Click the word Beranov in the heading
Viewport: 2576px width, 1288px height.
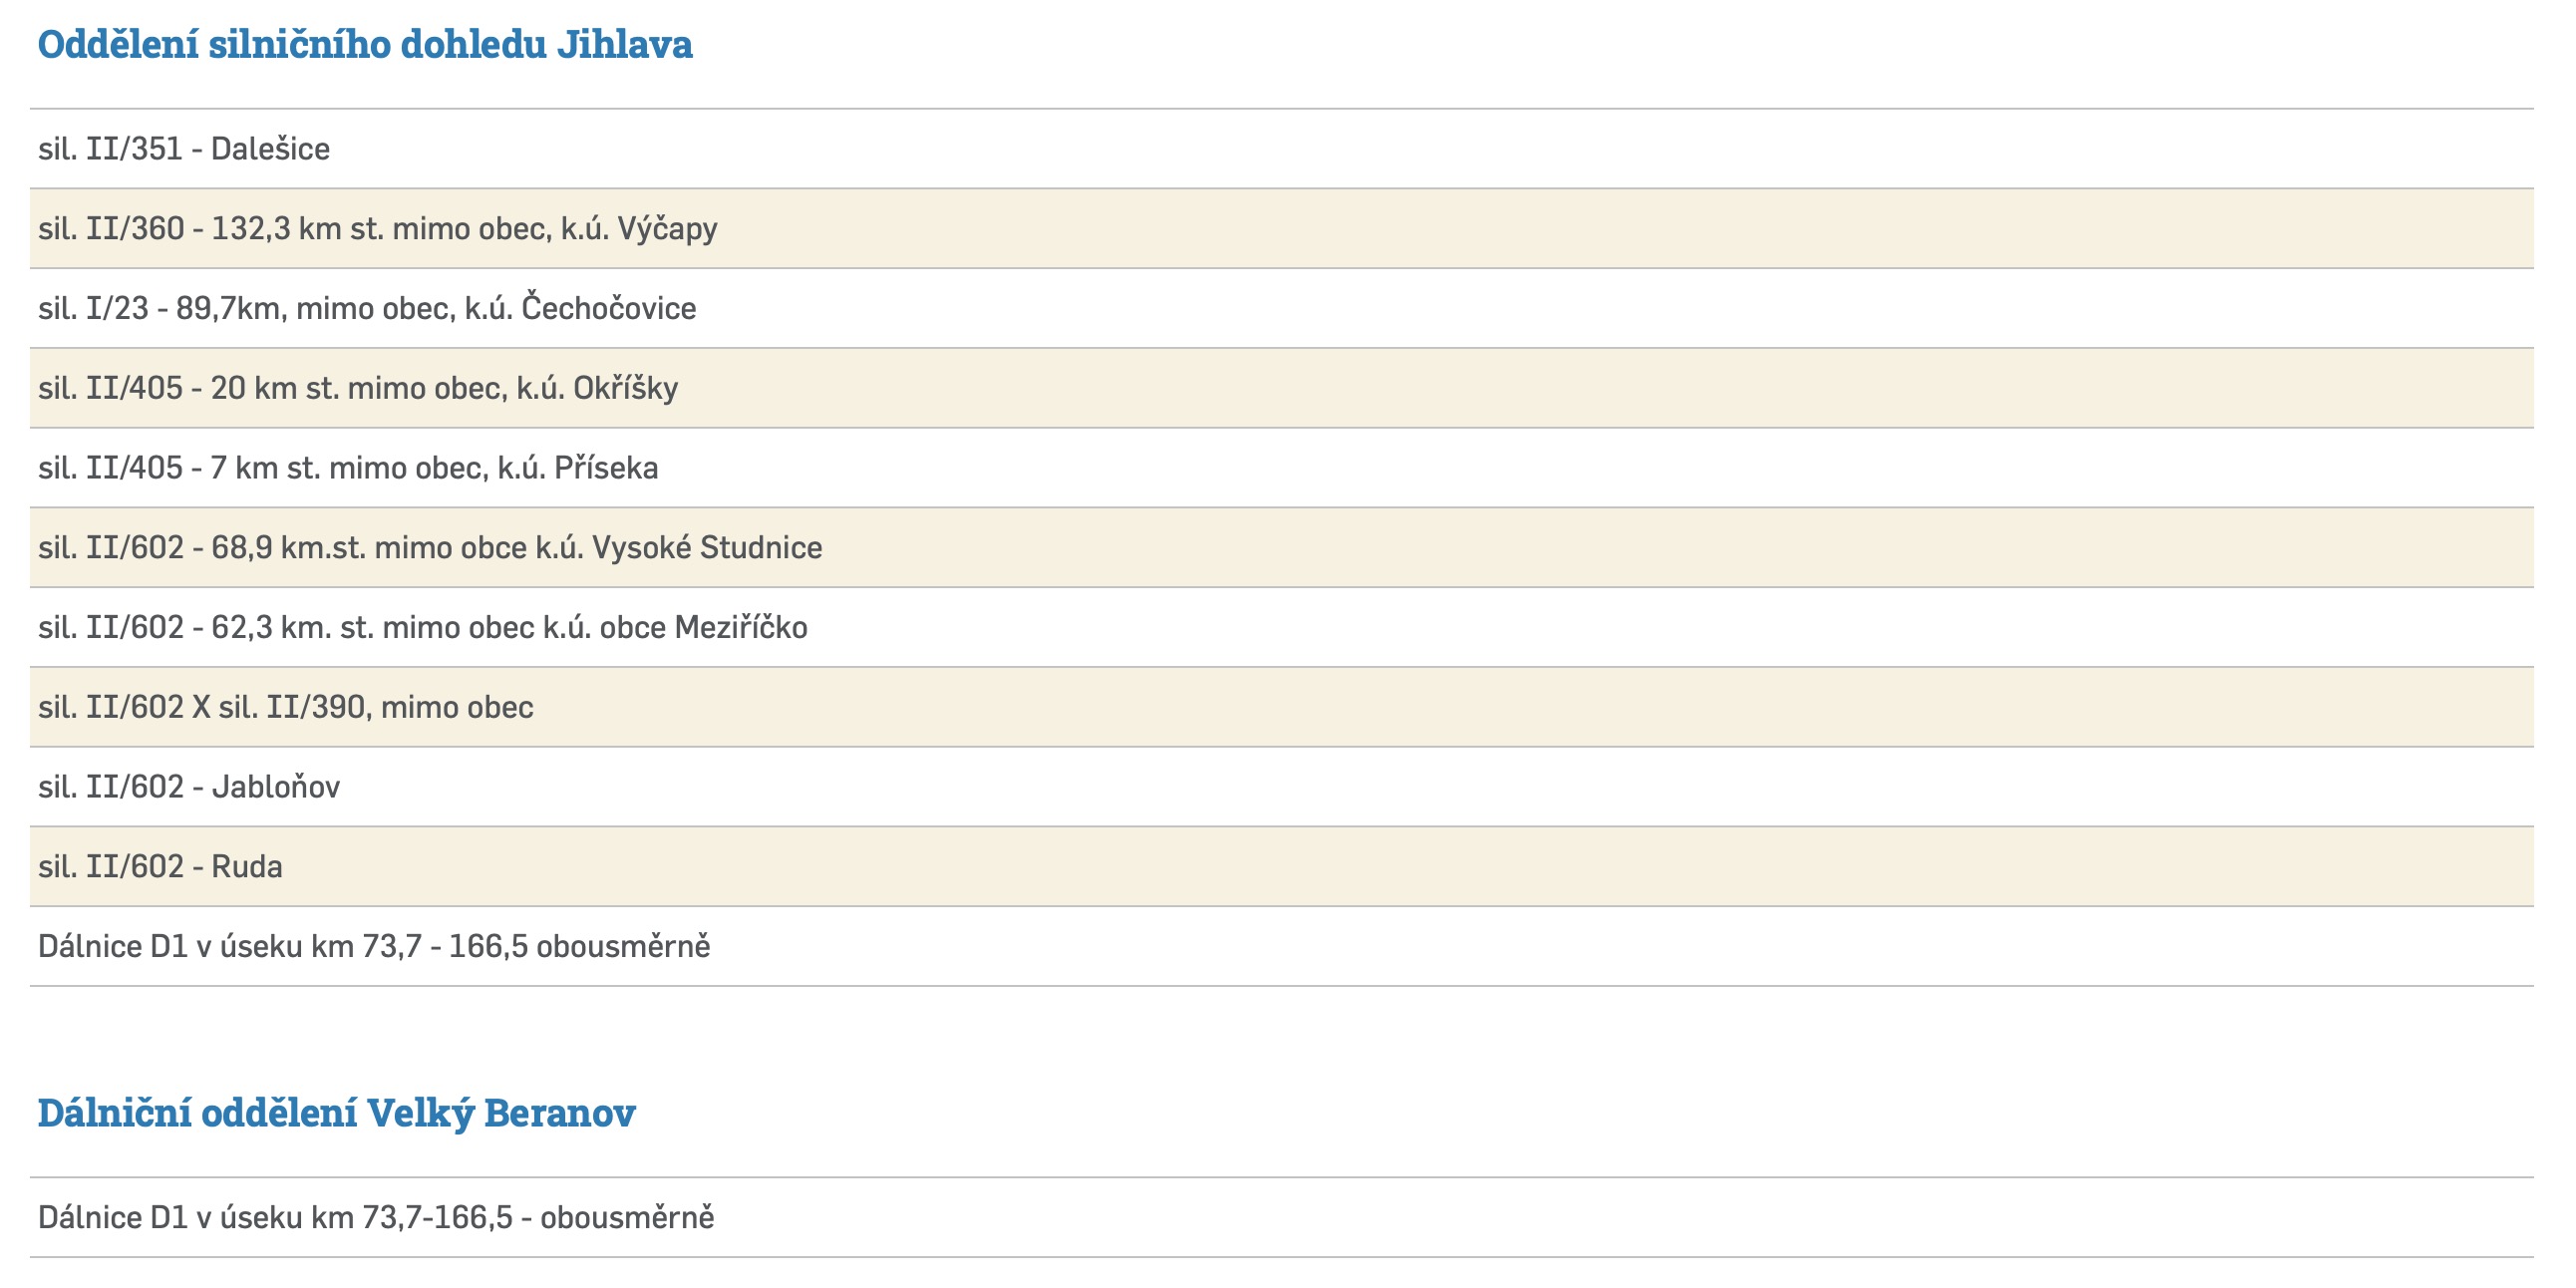[559, 1113]
